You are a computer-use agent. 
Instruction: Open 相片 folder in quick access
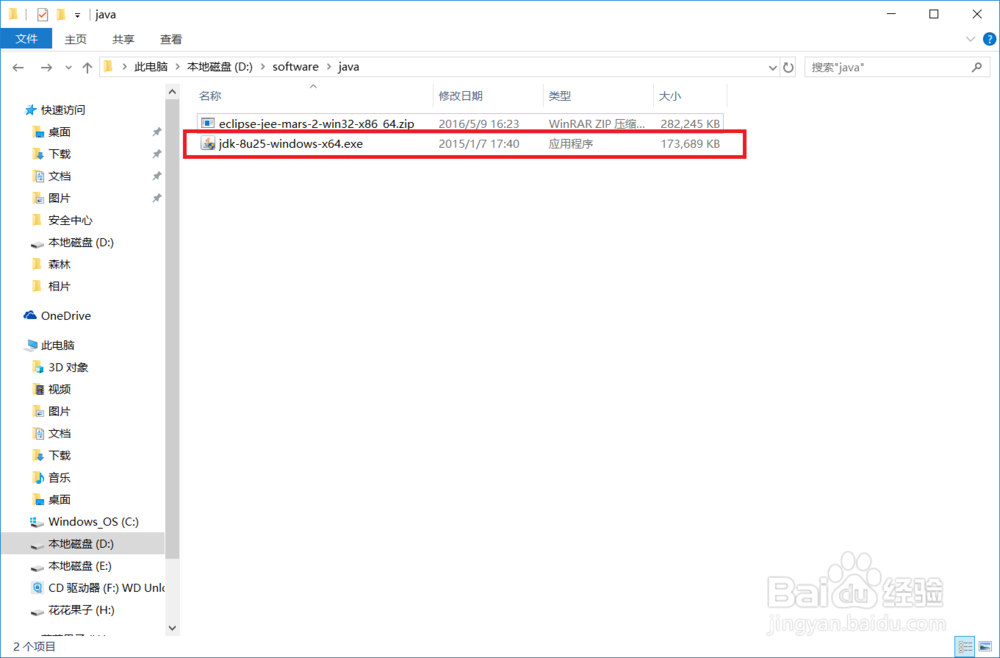pos(59,287)
